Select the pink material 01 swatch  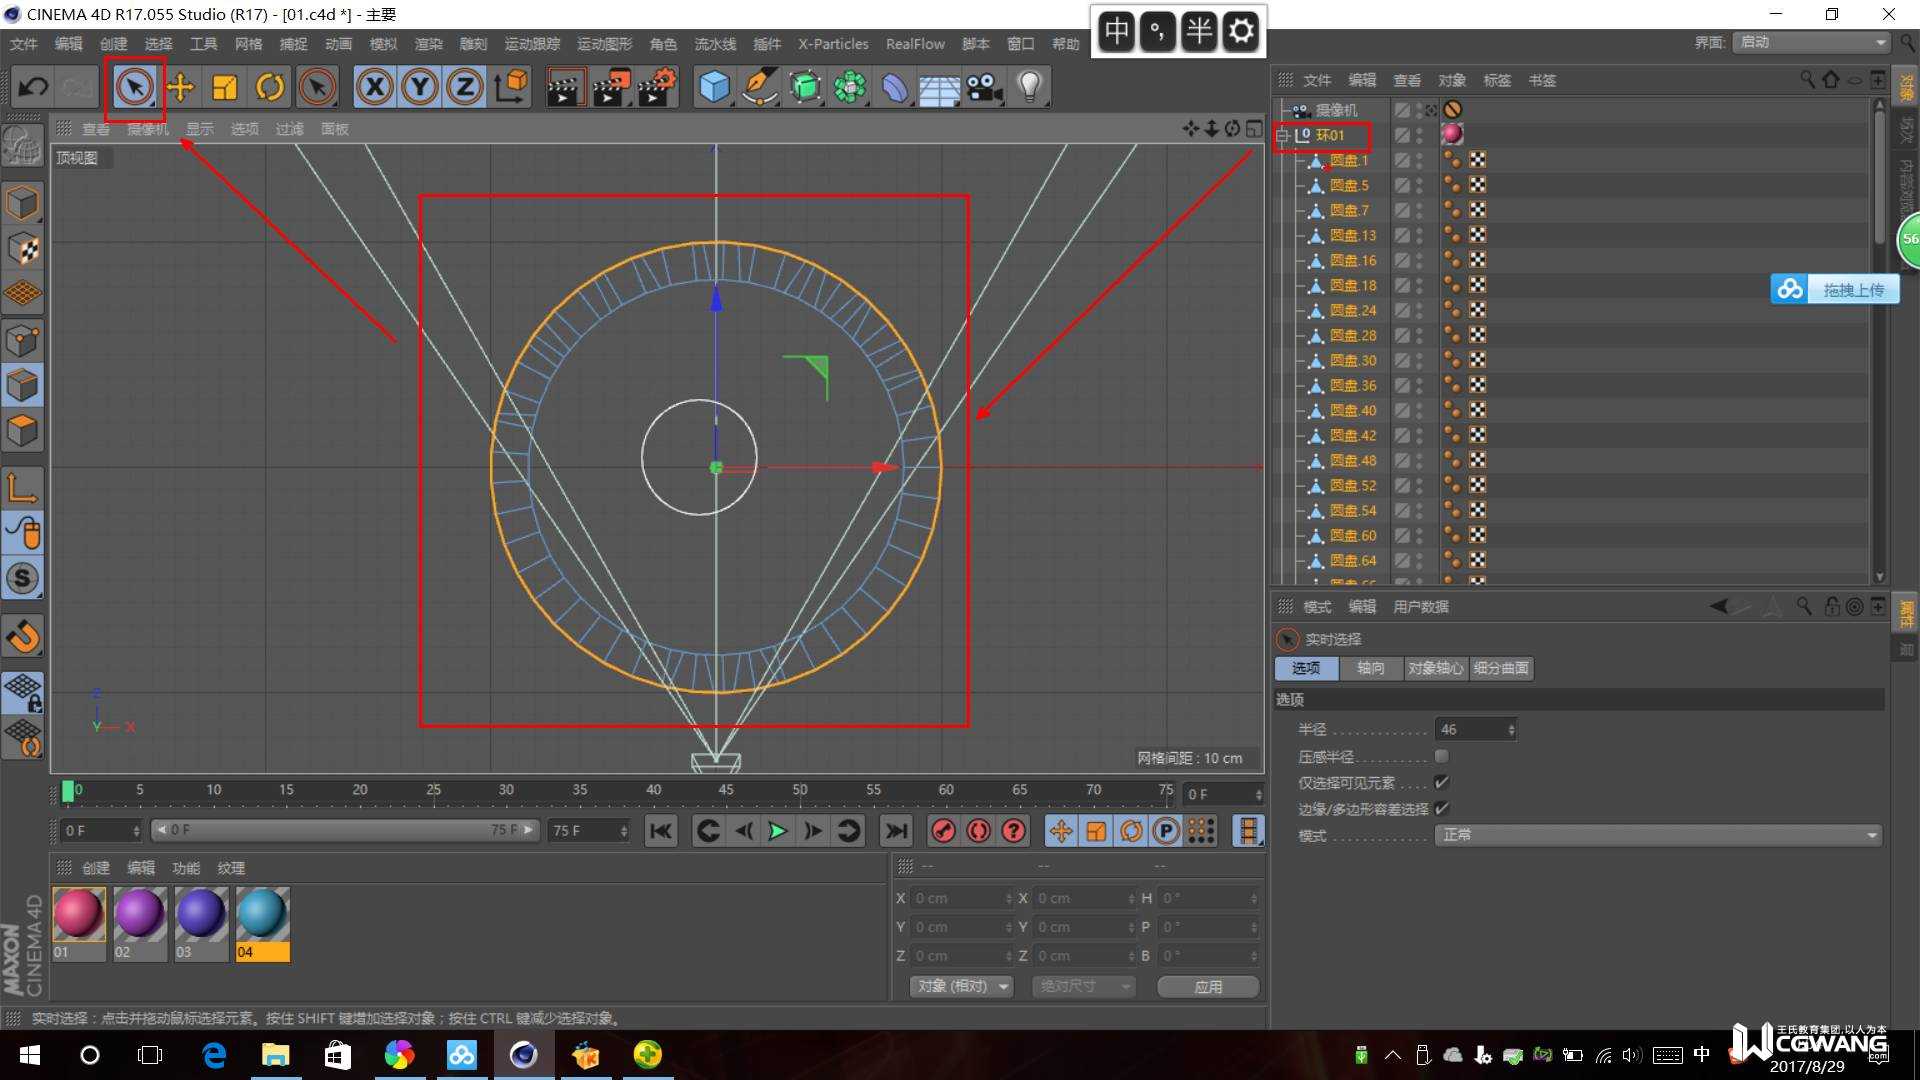(79, 914)
